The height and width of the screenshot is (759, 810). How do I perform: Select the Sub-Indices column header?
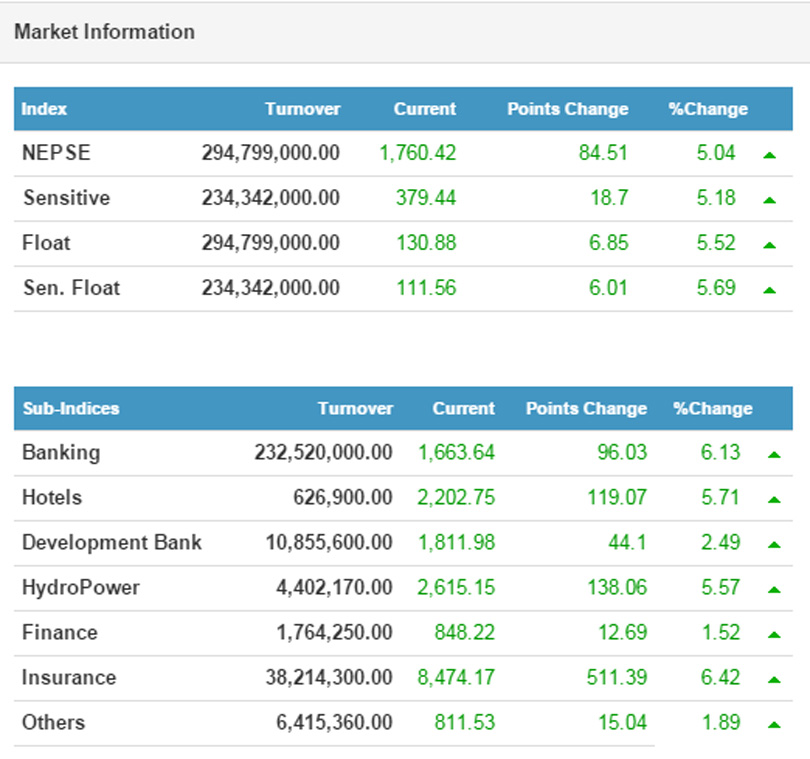[71, 409]
